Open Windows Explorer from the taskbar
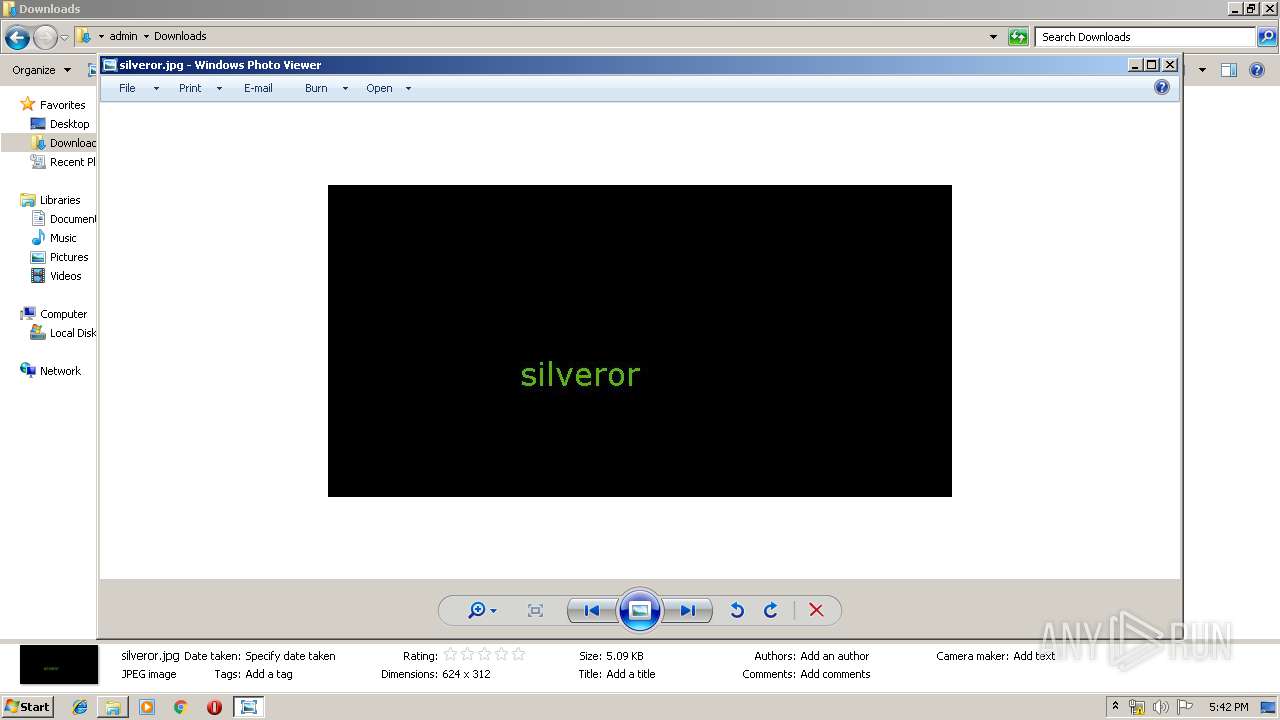 point(113,707)
